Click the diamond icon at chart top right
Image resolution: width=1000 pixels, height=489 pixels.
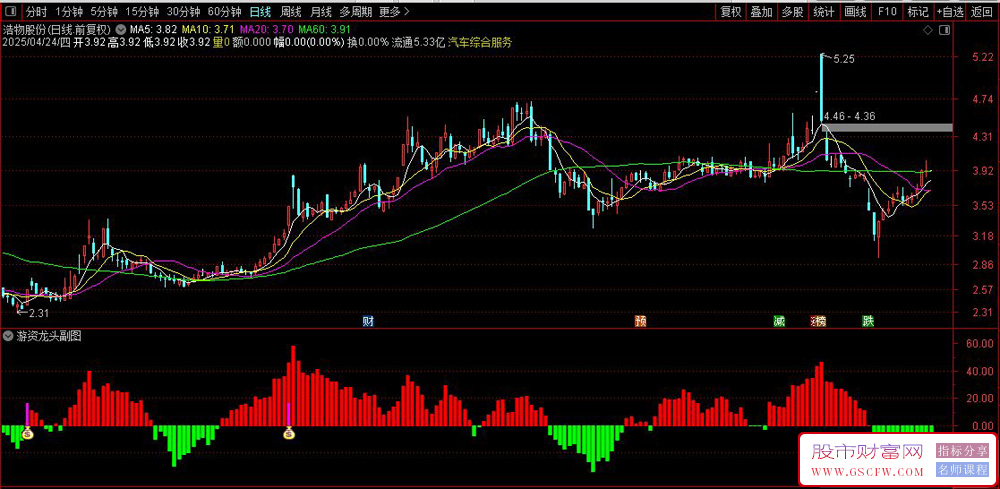point(929,30)
